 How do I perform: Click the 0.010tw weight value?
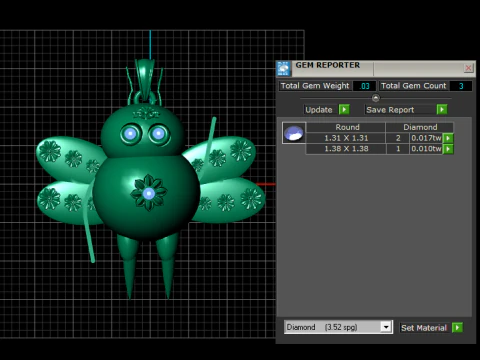(x=426, y=149)
